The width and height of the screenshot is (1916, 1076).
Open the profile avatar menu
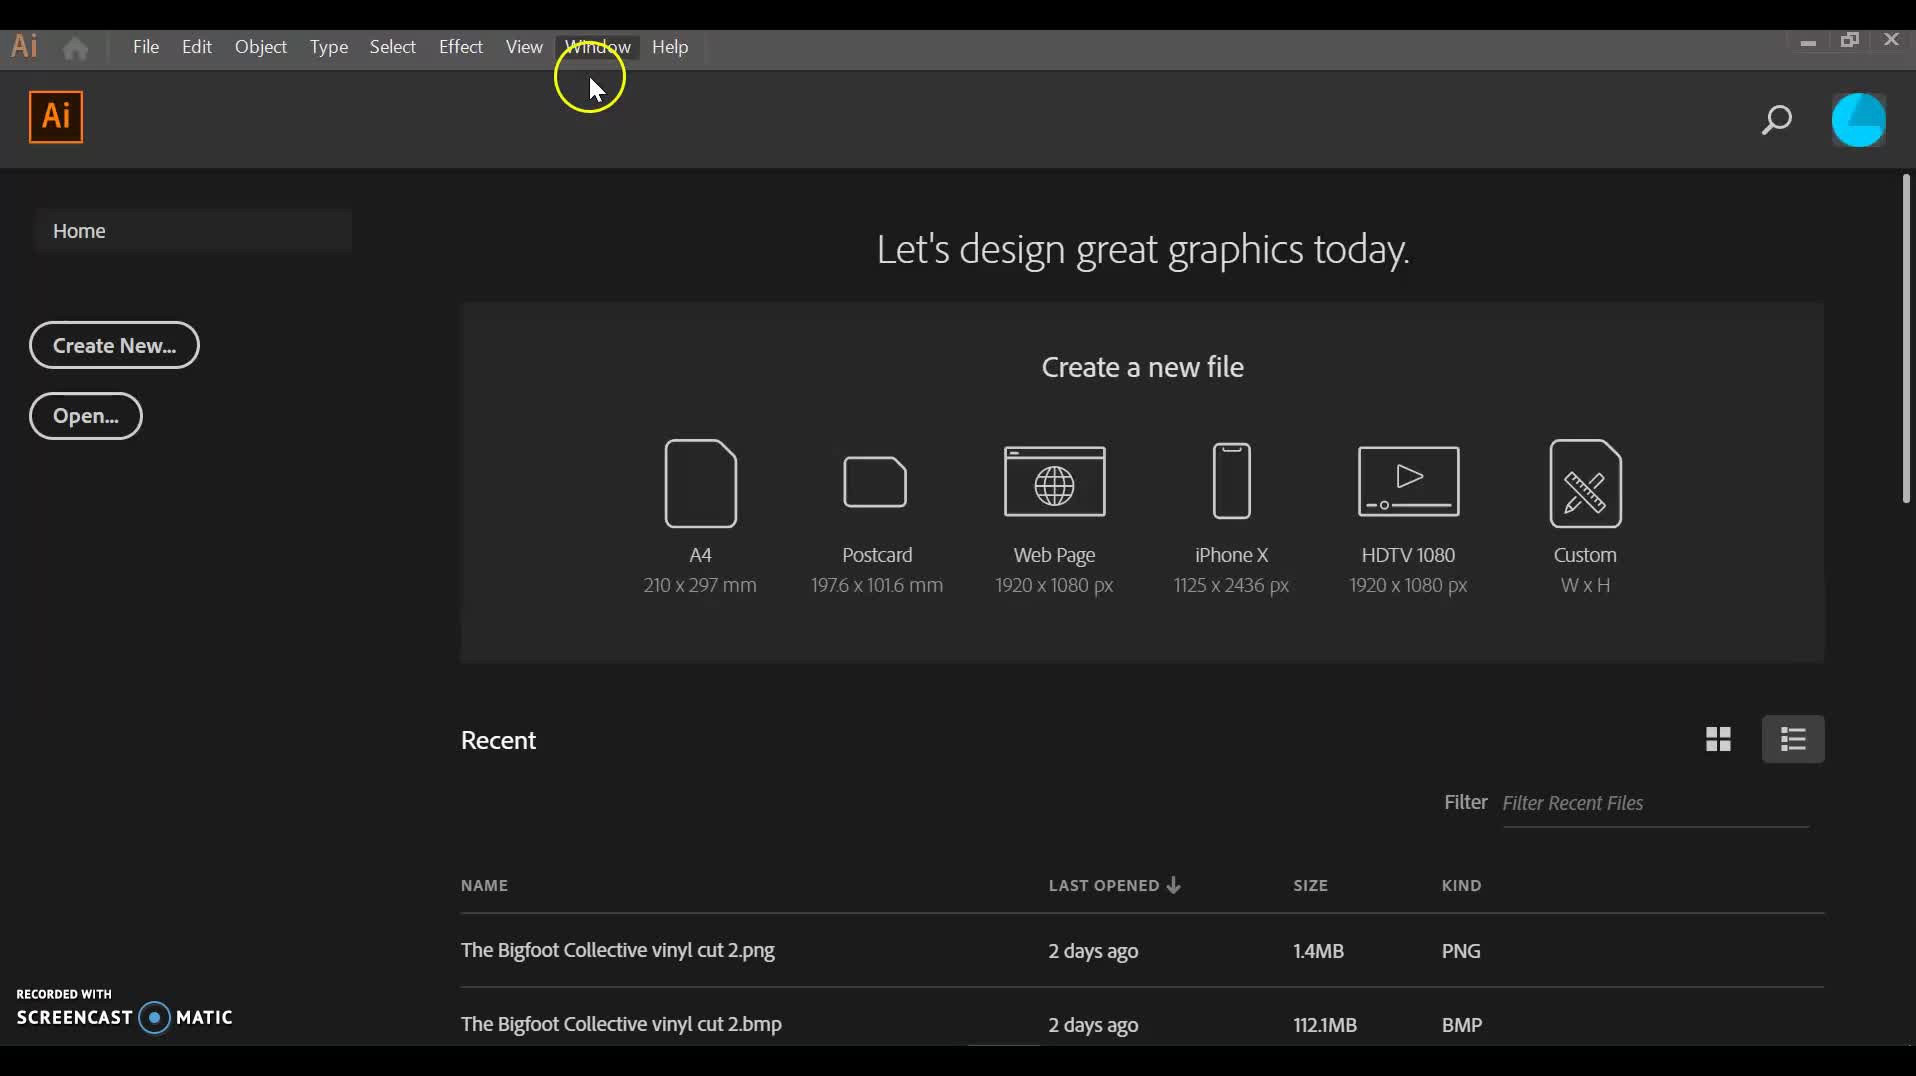click(1860, 119)
